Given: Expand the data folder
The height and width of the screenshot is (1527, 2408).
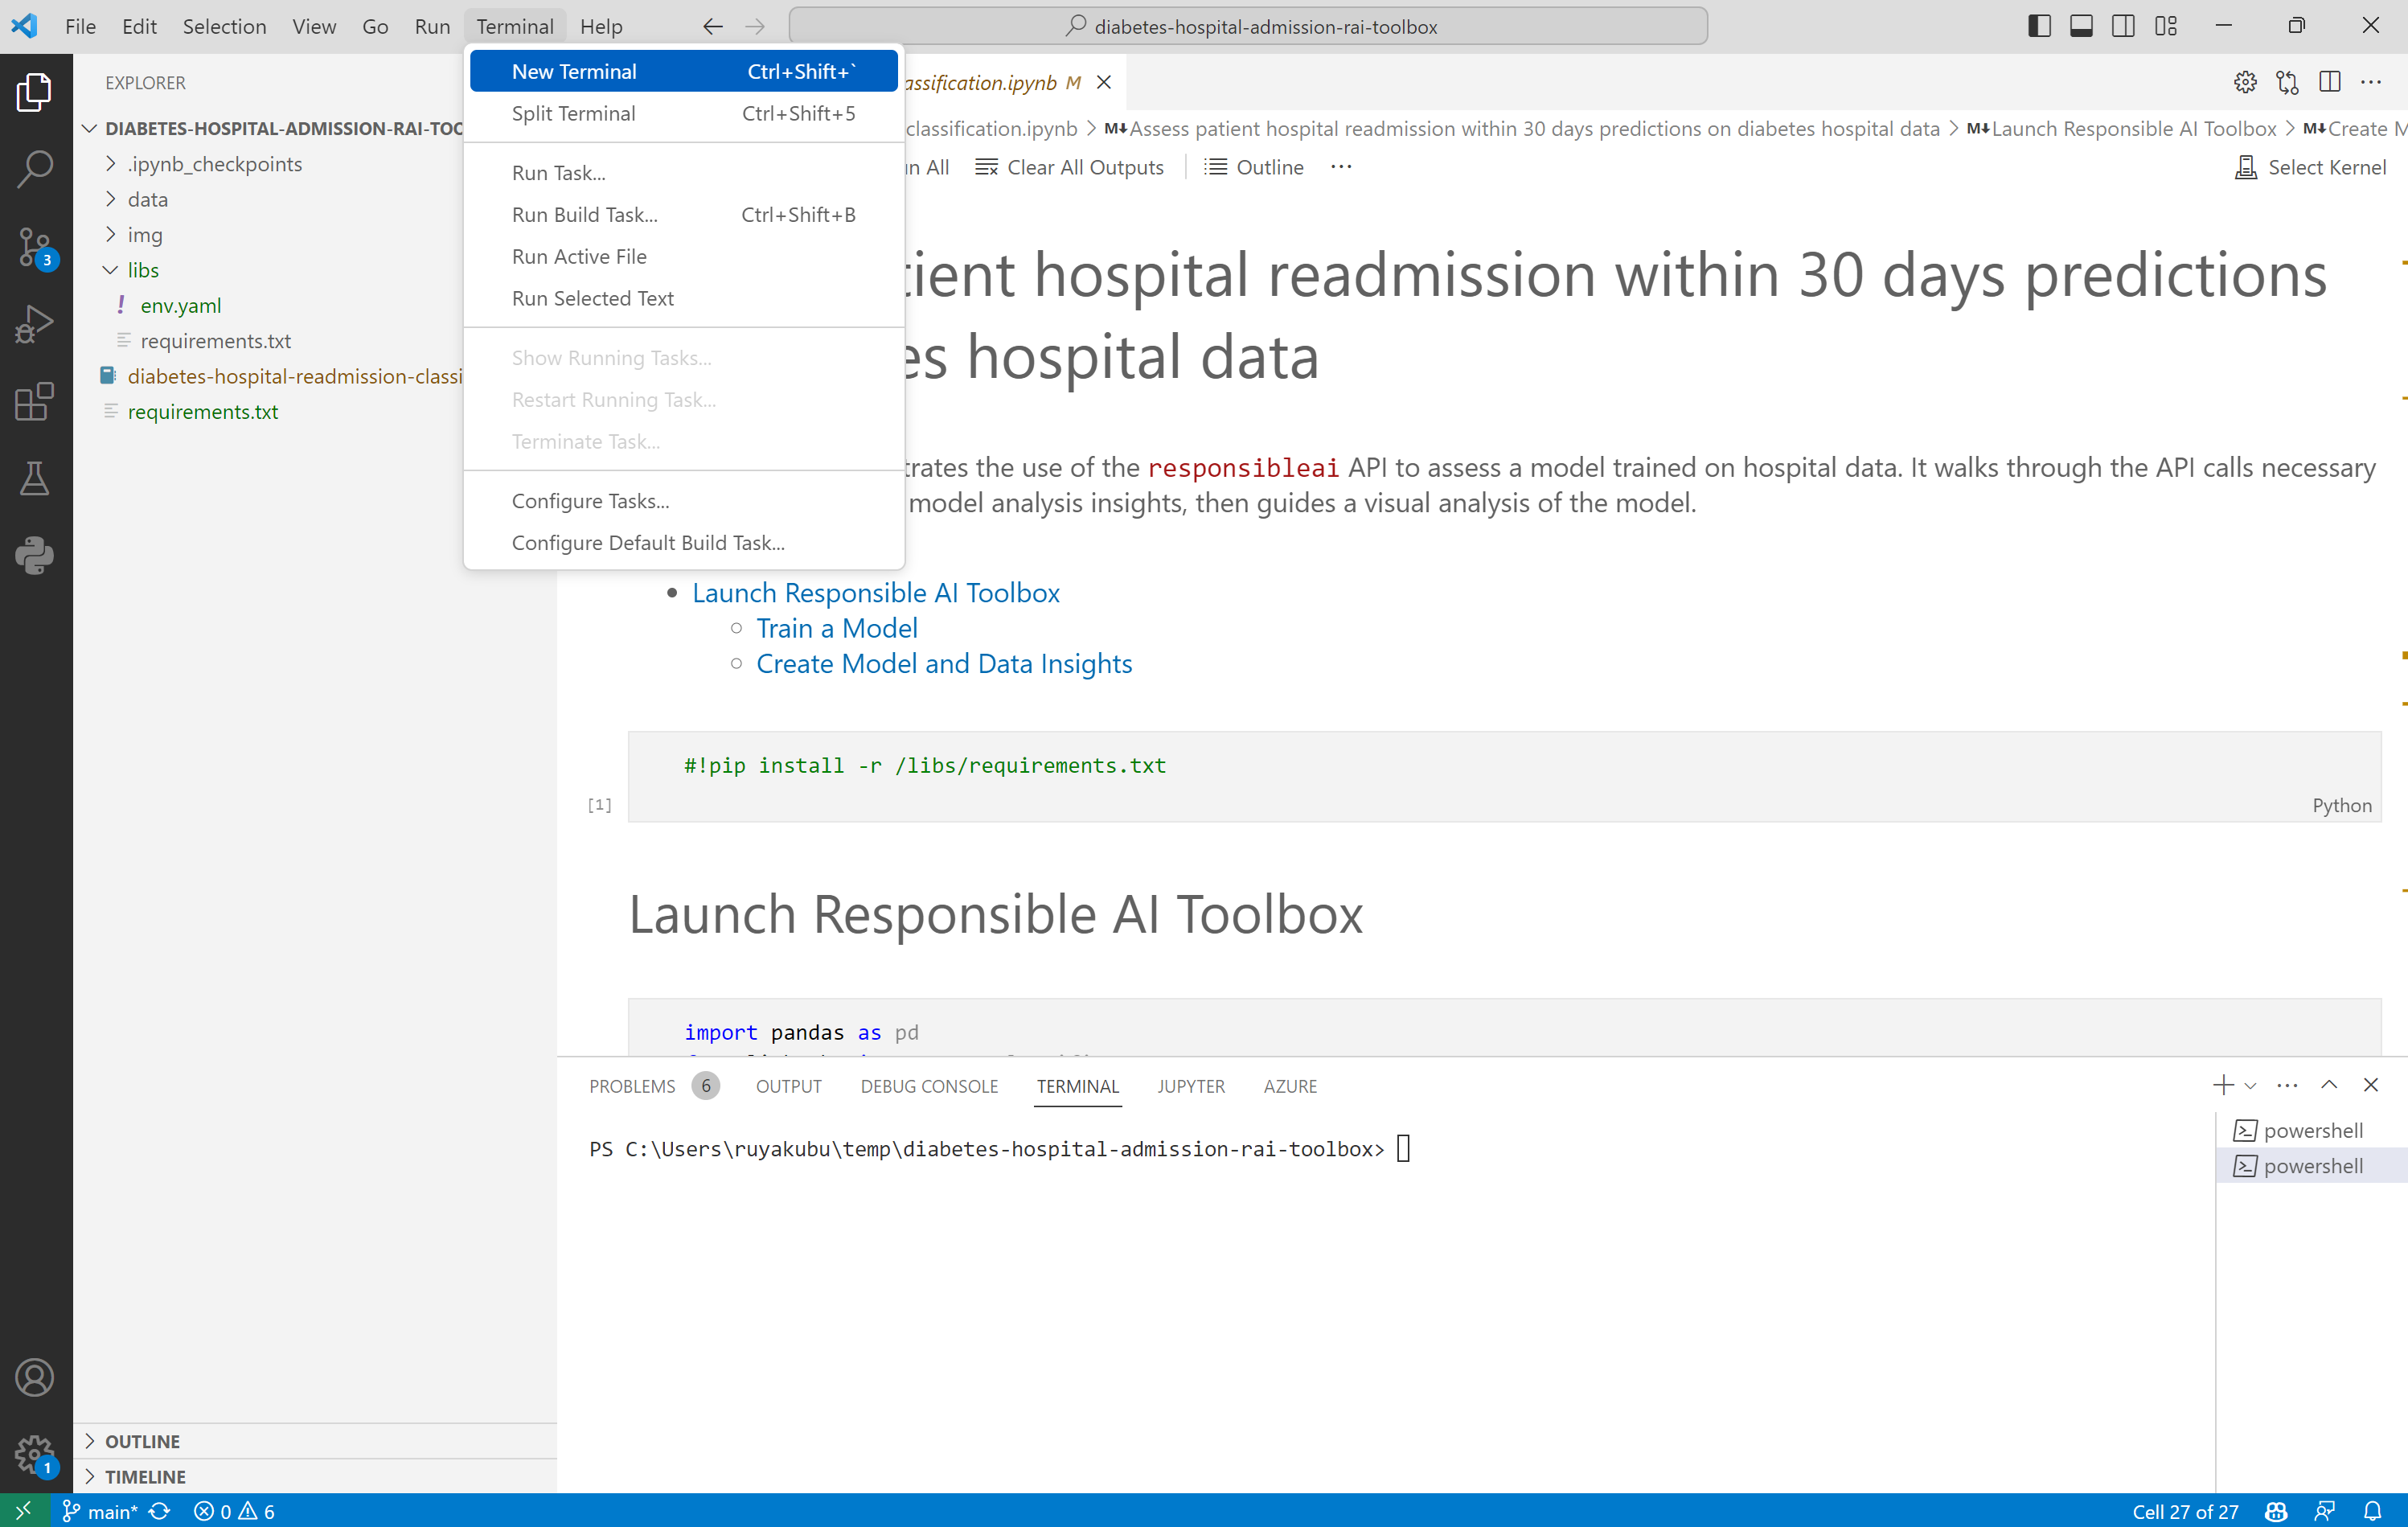Looking at the screenshot, I should (148, 199).
